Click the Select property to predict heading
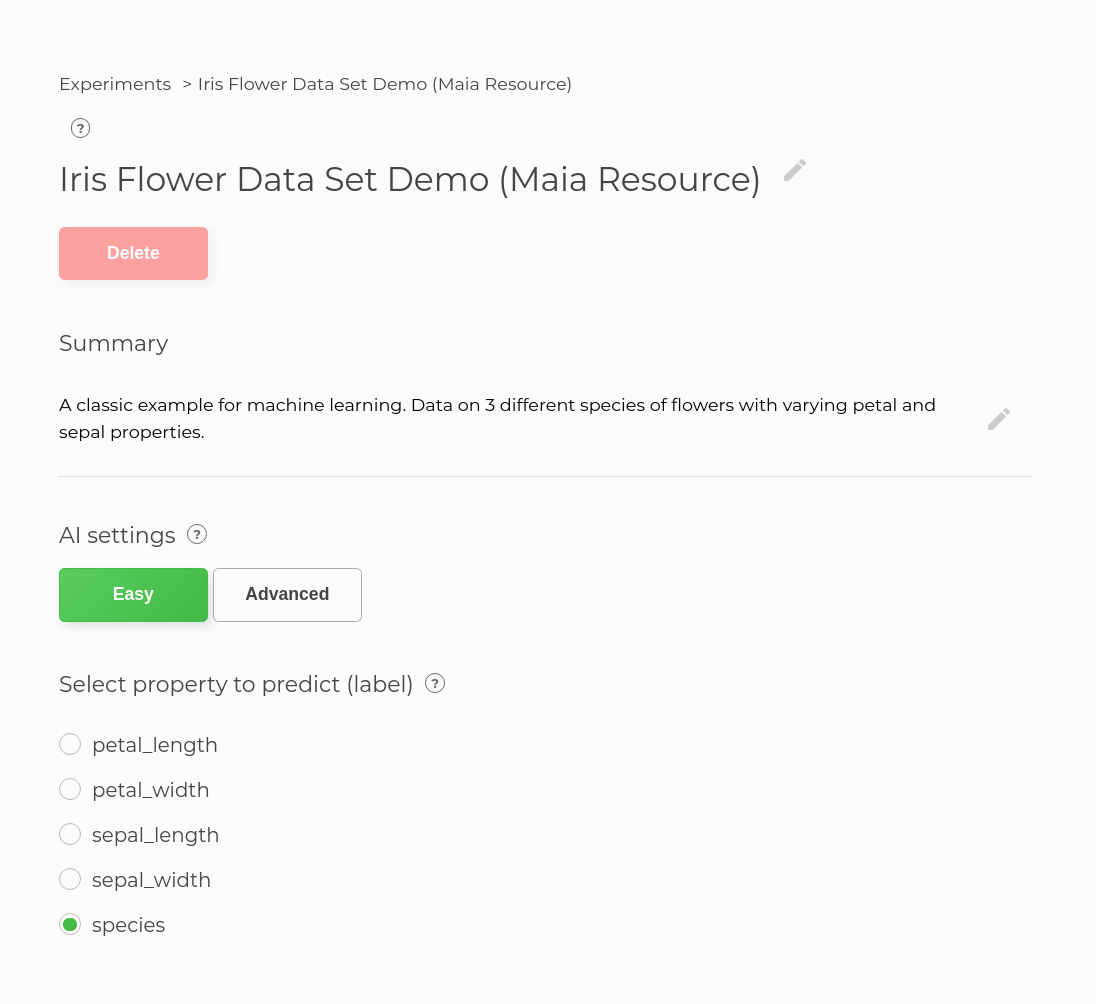1096x1004 pixels. coord(236,684)
